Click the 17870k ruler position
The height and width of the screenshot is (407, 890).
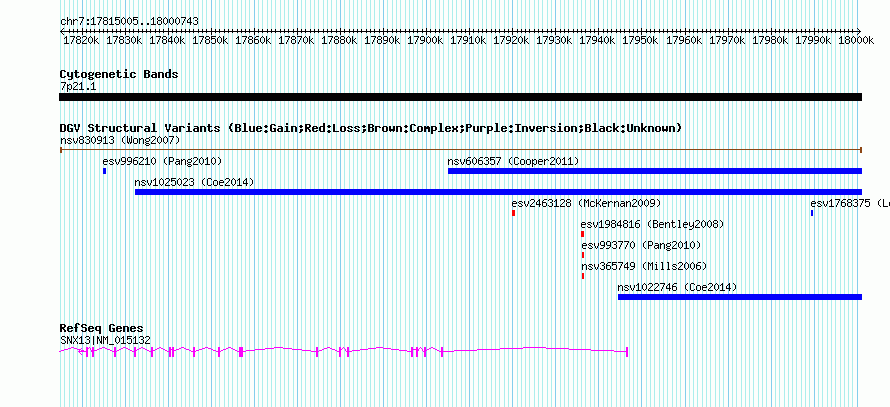pos(297,40)
